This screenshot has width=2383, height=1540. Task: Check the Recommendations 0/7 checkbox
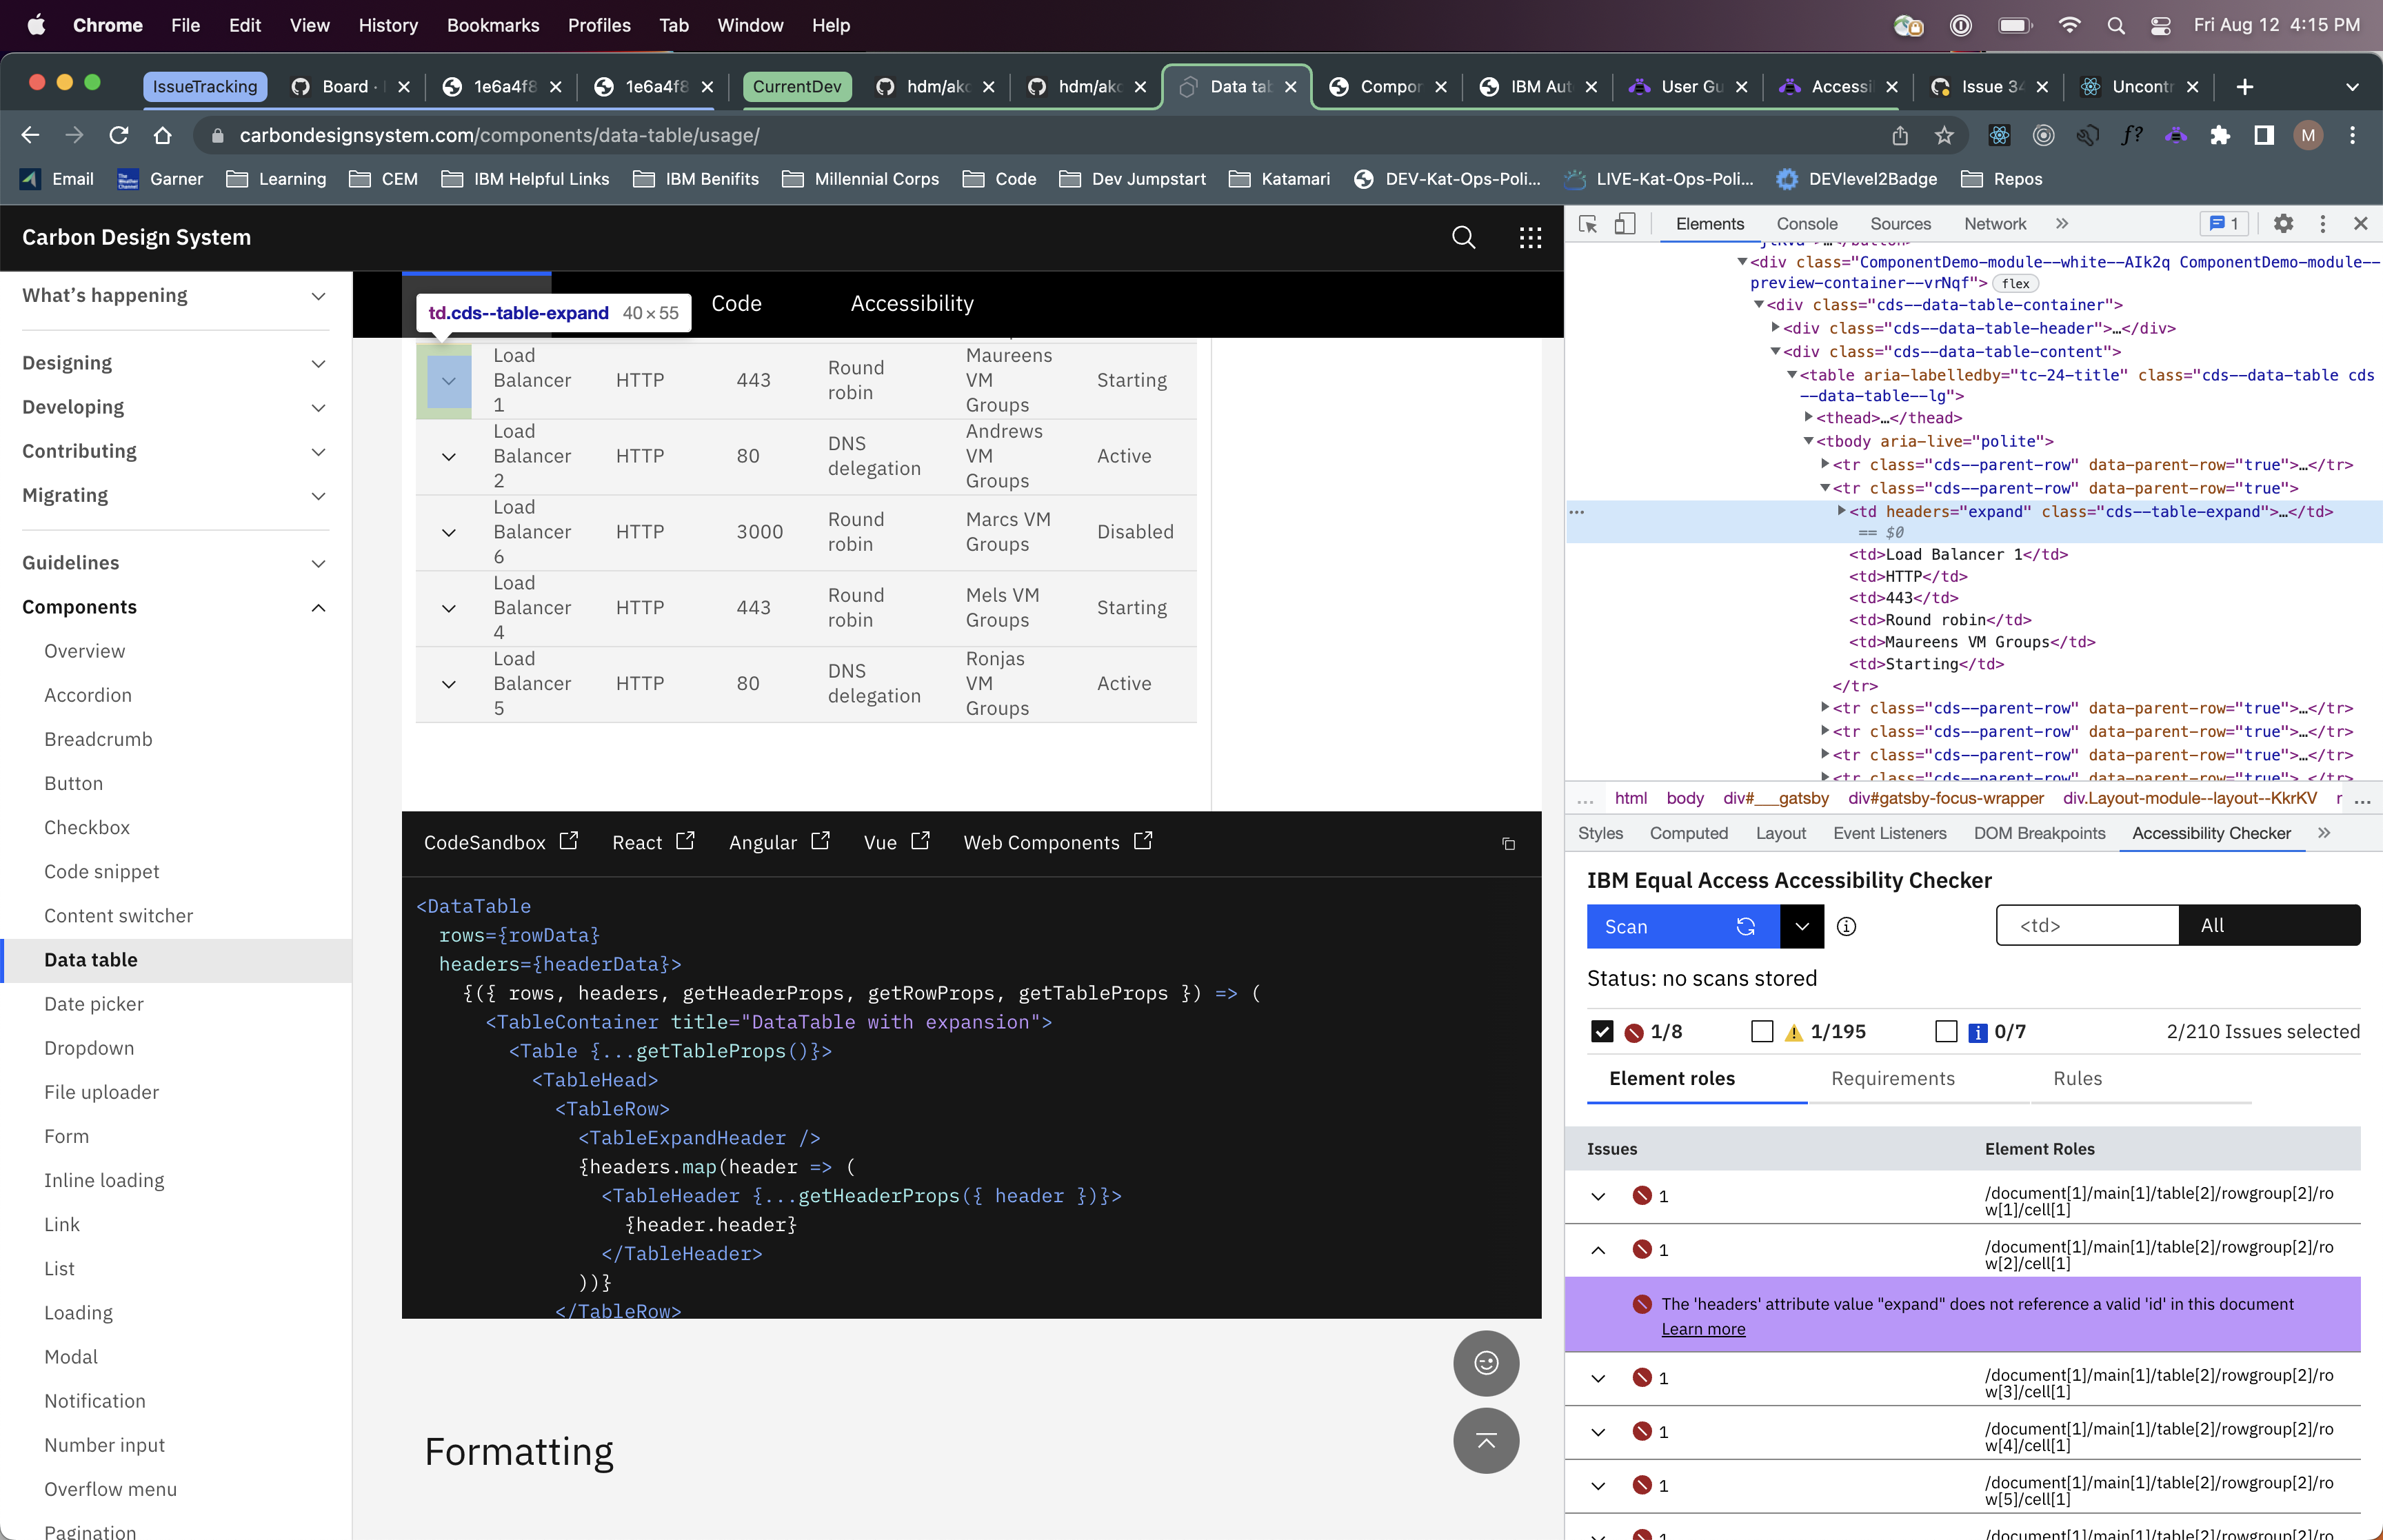tap(1946, 1031)
